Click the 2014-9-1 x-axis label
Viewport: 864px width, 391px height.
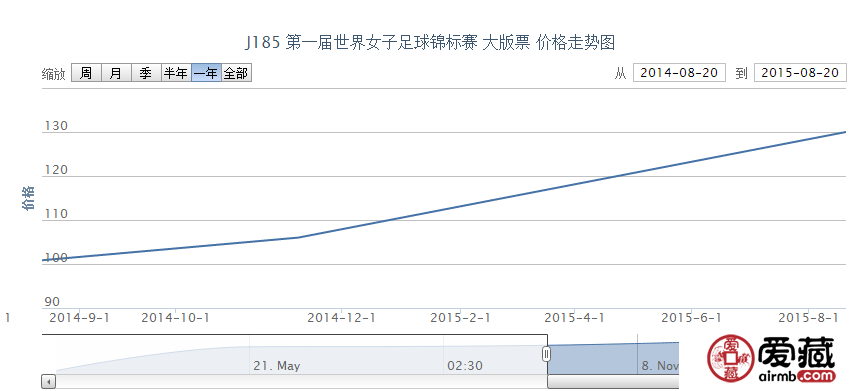79,318
